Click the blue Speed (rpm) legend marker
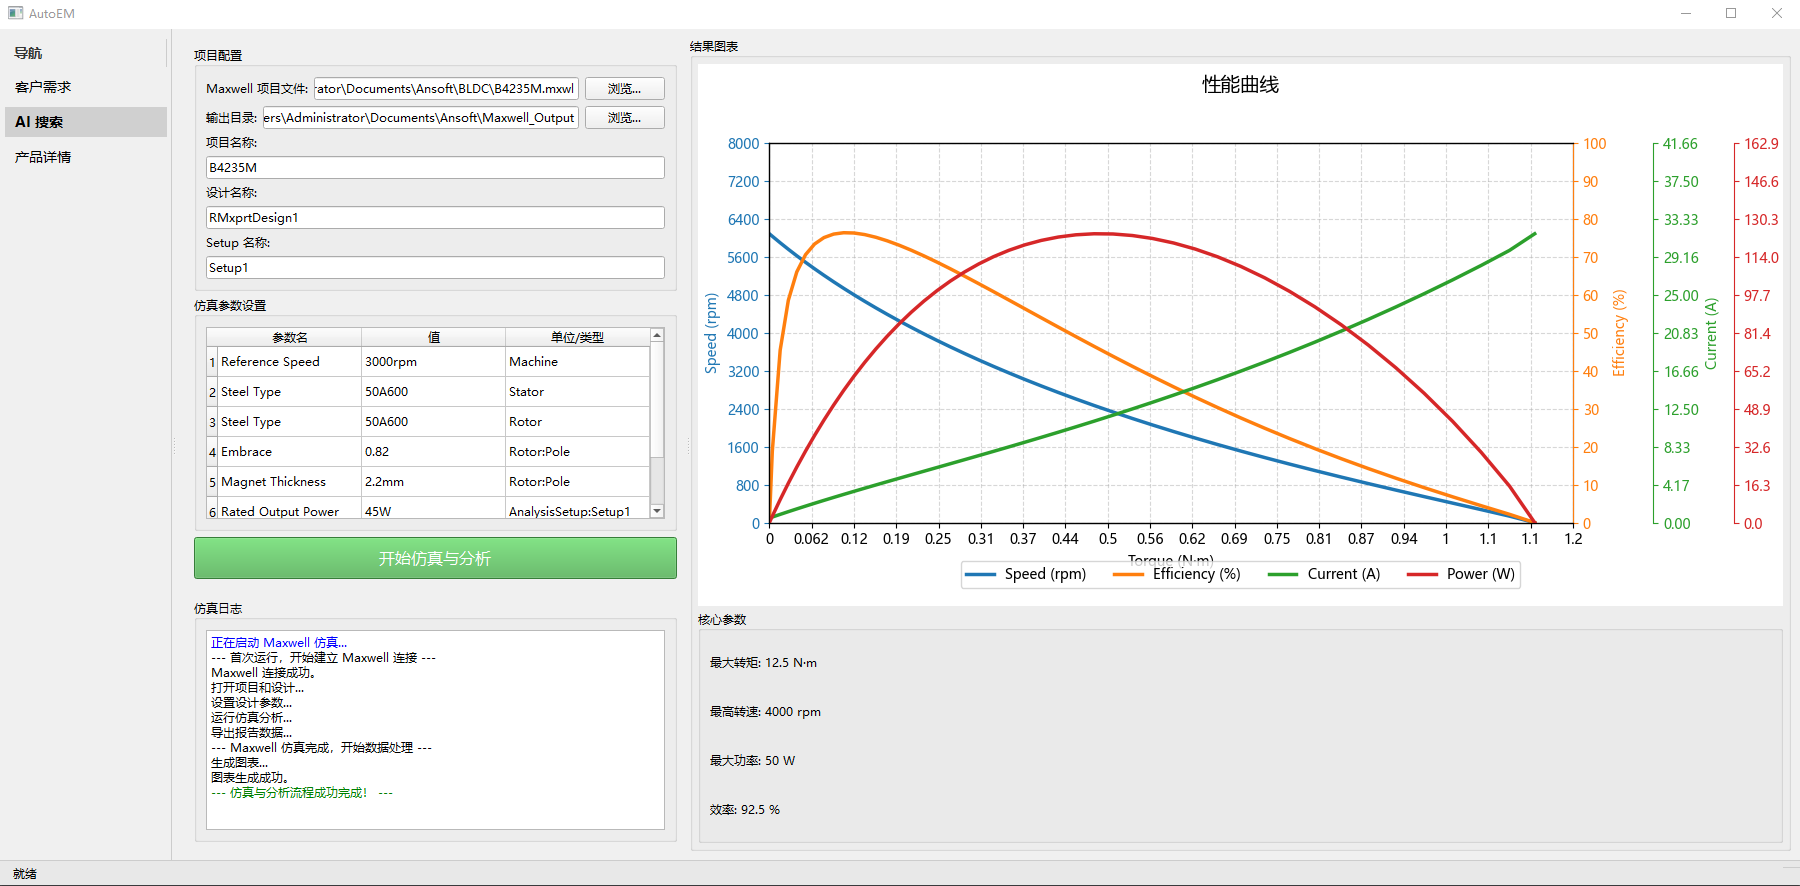This screenshot has width=1800, height=886. click(980, 574)
